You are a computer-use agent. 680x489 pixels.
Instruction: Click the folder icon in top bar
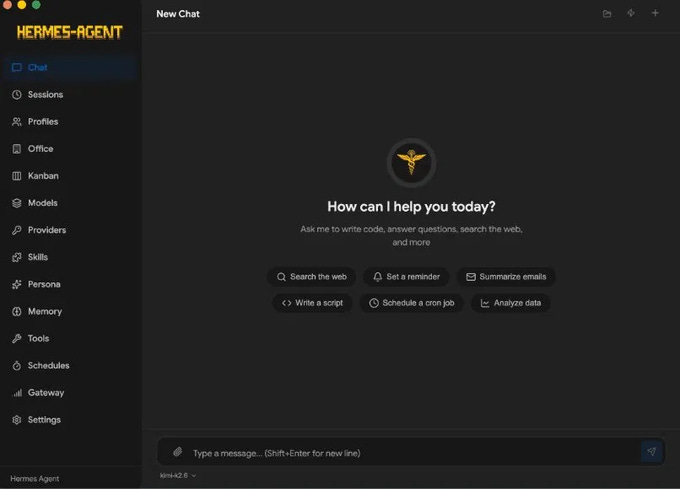607,14
